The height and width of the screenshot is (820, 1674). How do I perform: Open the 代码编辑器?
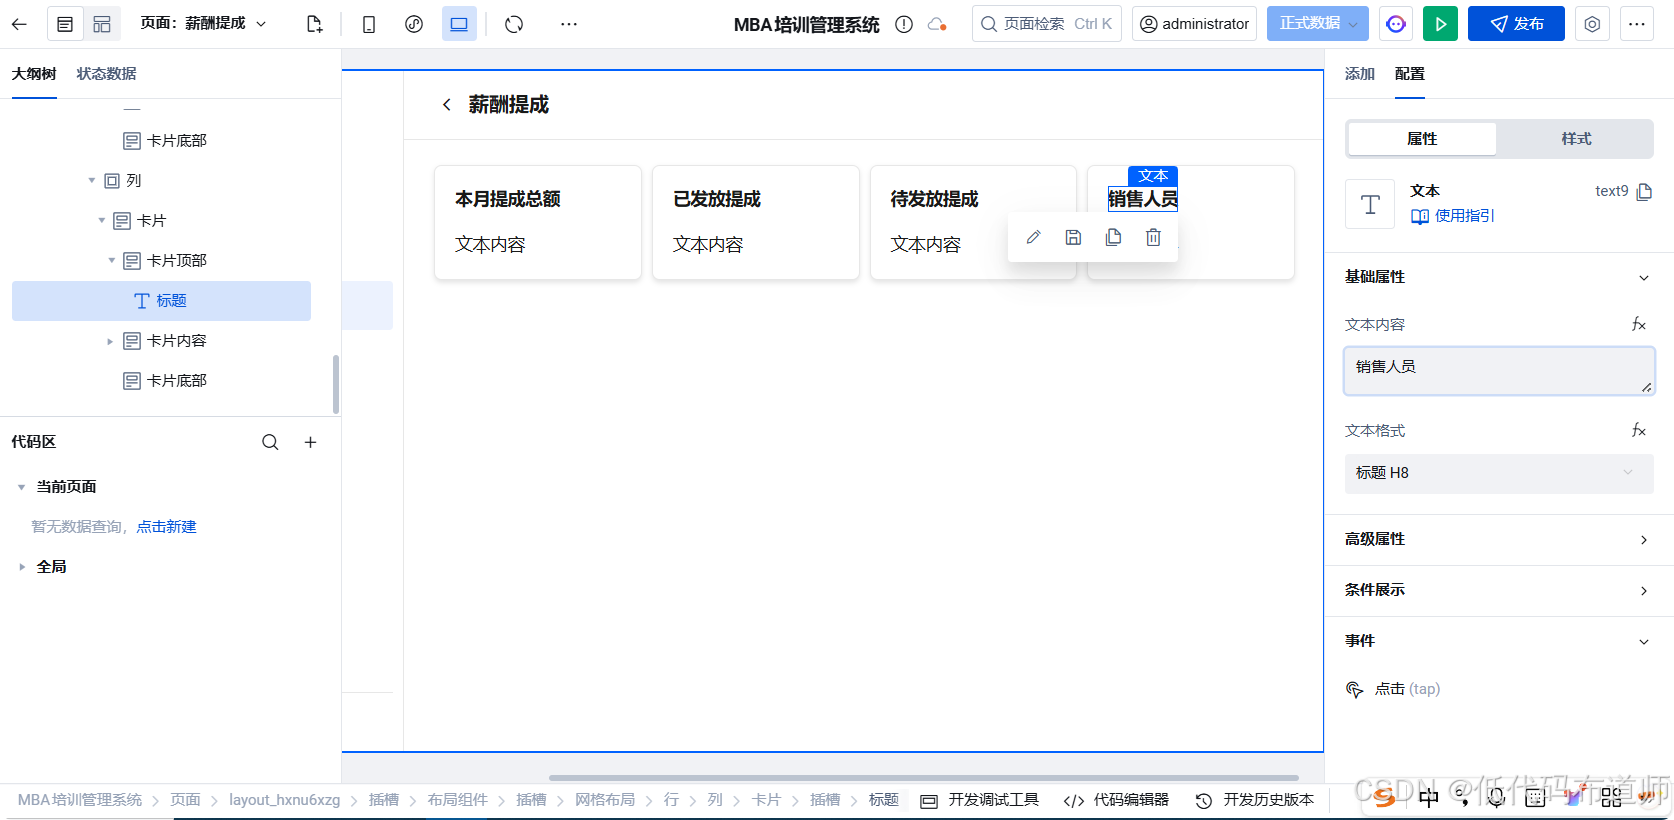tap(1116, 800)
